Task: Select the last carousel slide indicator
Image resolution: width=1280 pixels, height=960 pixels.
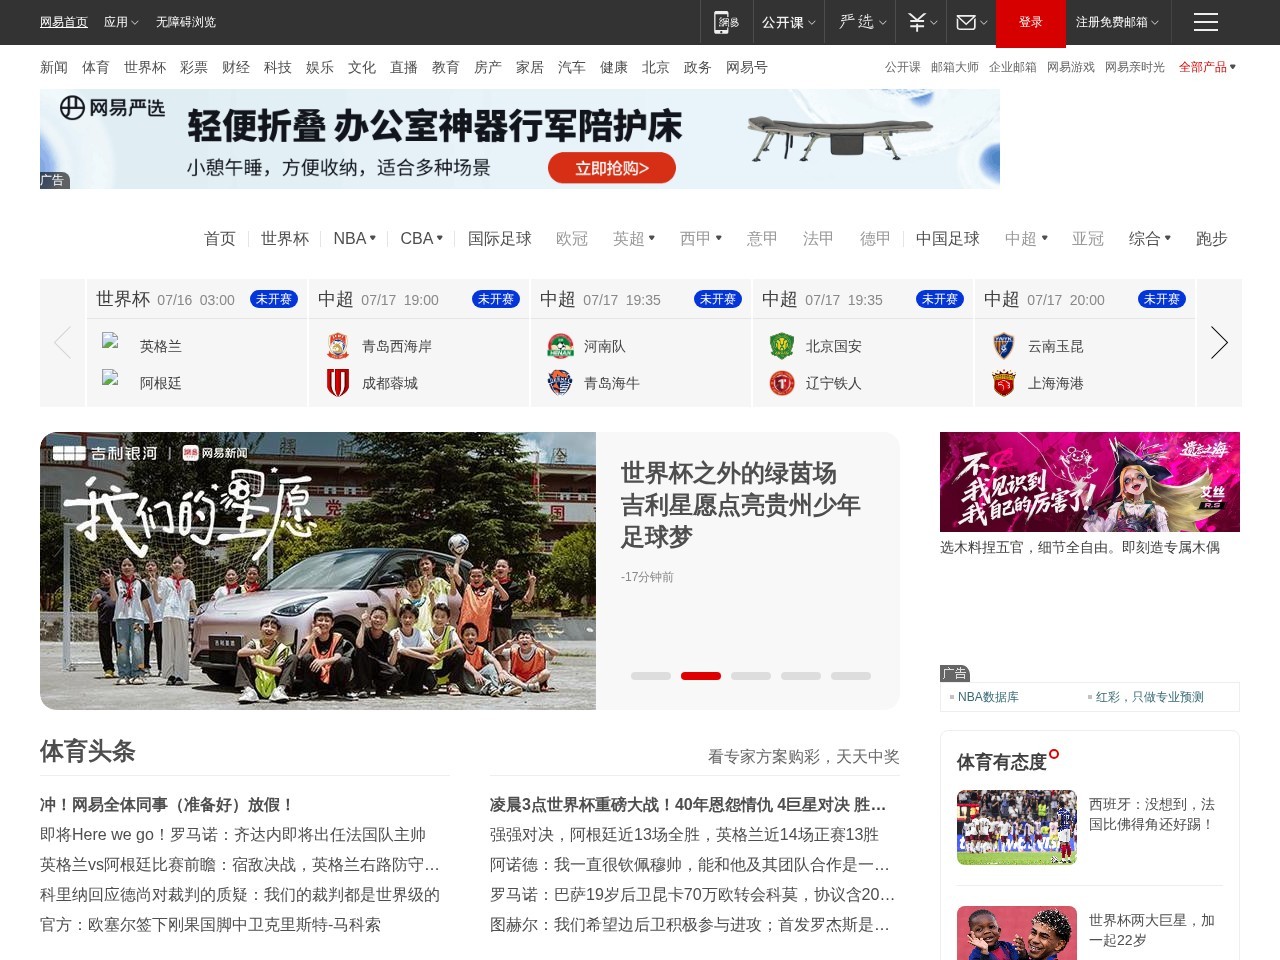Action: point(851,676)
